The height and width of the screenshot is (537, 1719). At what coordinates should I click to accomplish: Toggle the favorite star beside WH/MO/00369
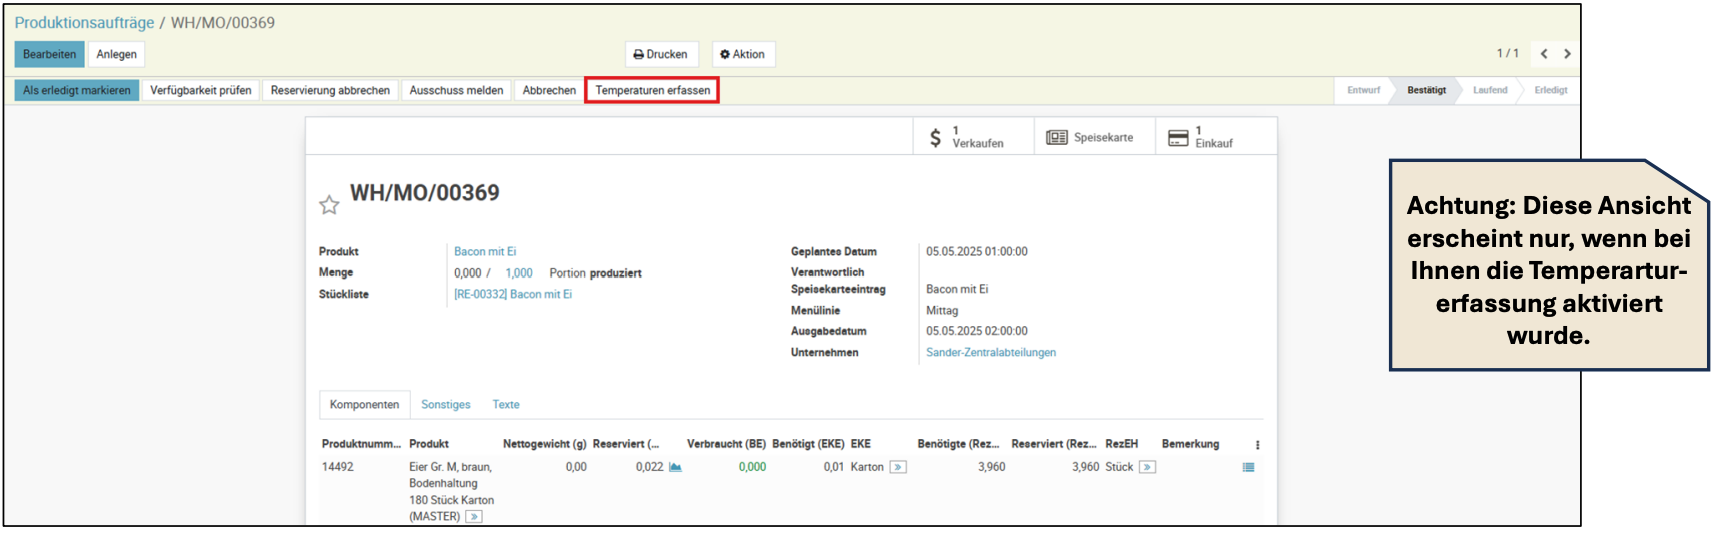(329, 205)
